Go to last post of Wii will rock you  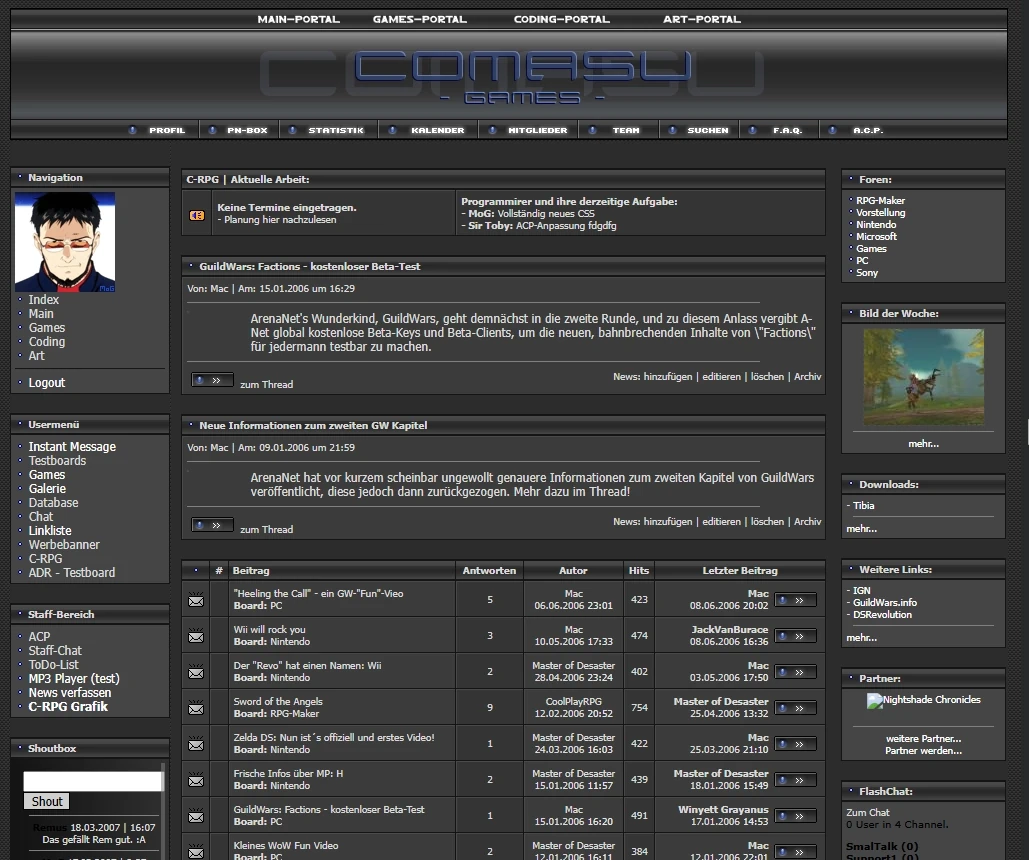(x=795, y=636)
